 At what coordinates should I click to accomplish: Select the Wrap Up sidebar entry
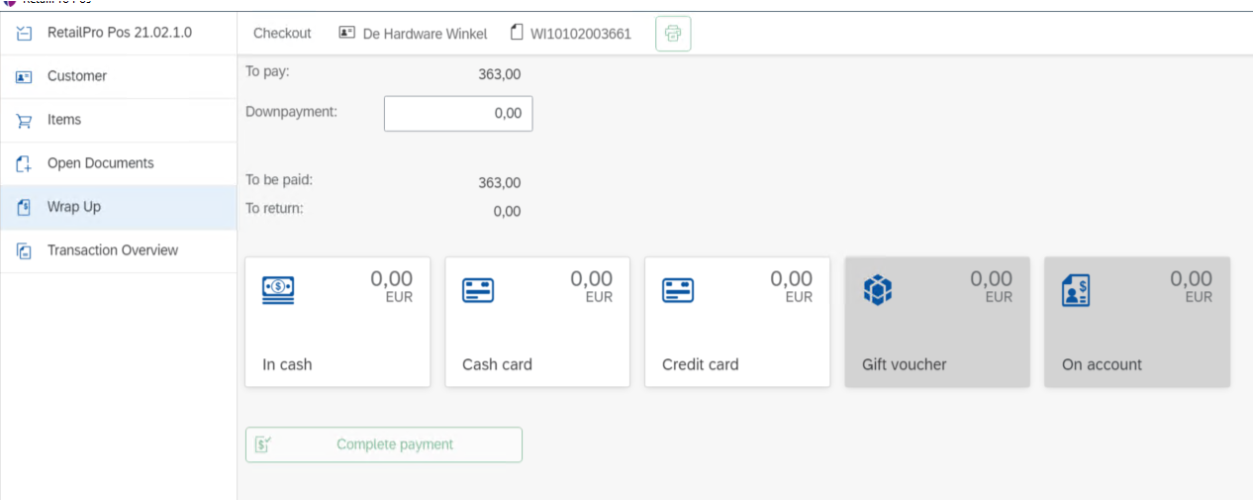(x=74, y=207)
